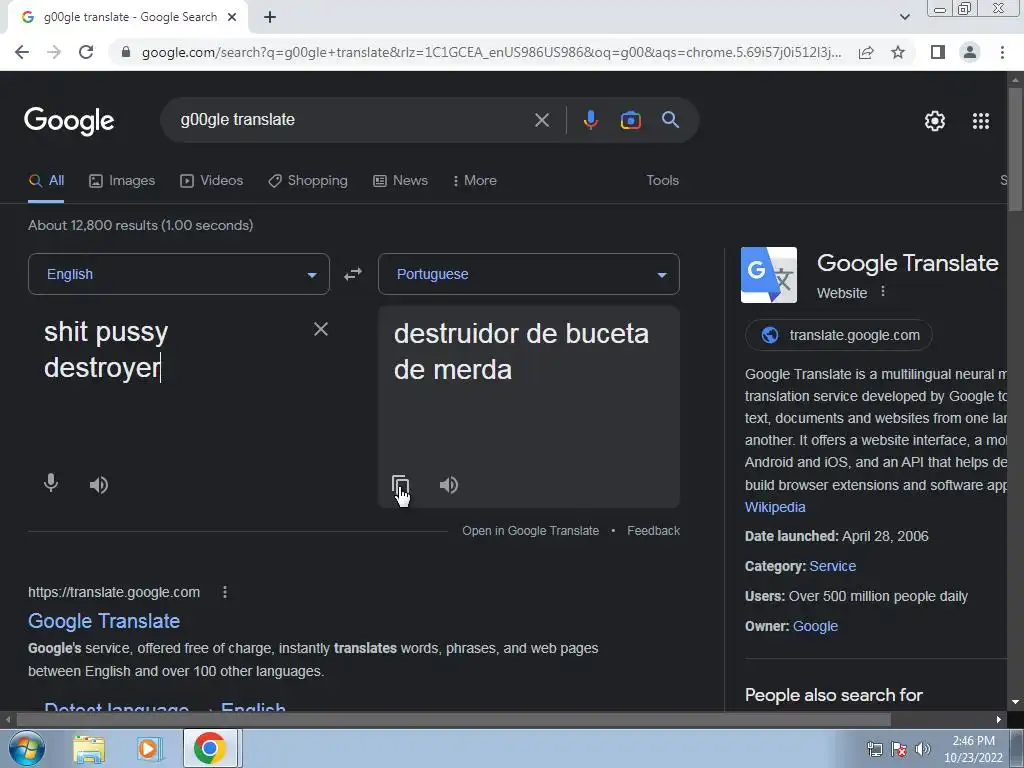This screenshot has height=768, width=1024.
Task: Open the browser side panel icon
Action: point(938,52)
